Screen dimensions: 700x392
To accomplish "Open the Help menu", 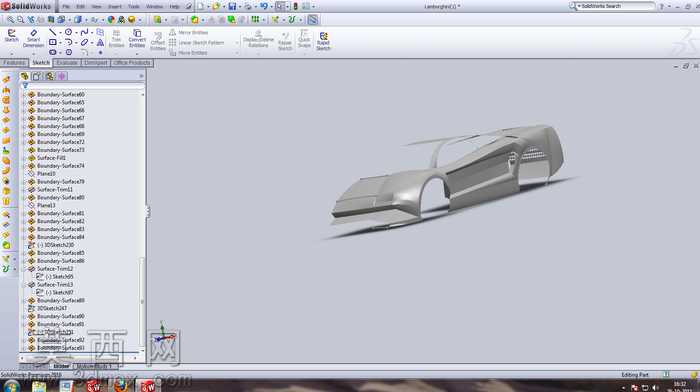I will coord(175,7).
